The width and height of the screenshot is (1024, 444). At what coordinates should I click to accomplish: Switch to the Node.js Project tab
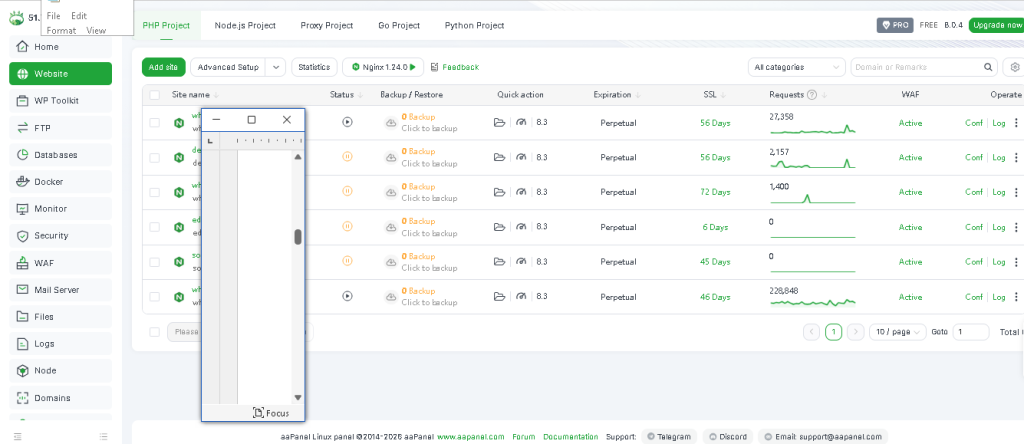245,25
